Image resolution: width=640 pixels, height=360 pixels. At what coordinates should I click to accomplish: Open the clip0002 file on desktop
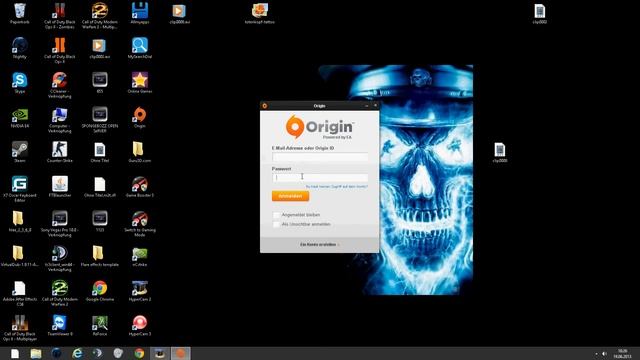tap(540, 13)
